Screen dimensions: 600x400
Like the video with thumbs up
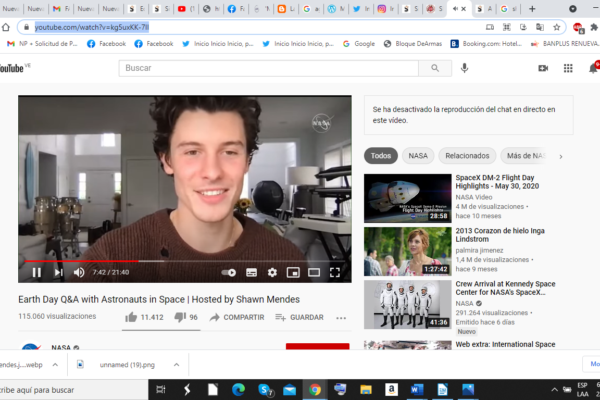click(x=131, y=317)
